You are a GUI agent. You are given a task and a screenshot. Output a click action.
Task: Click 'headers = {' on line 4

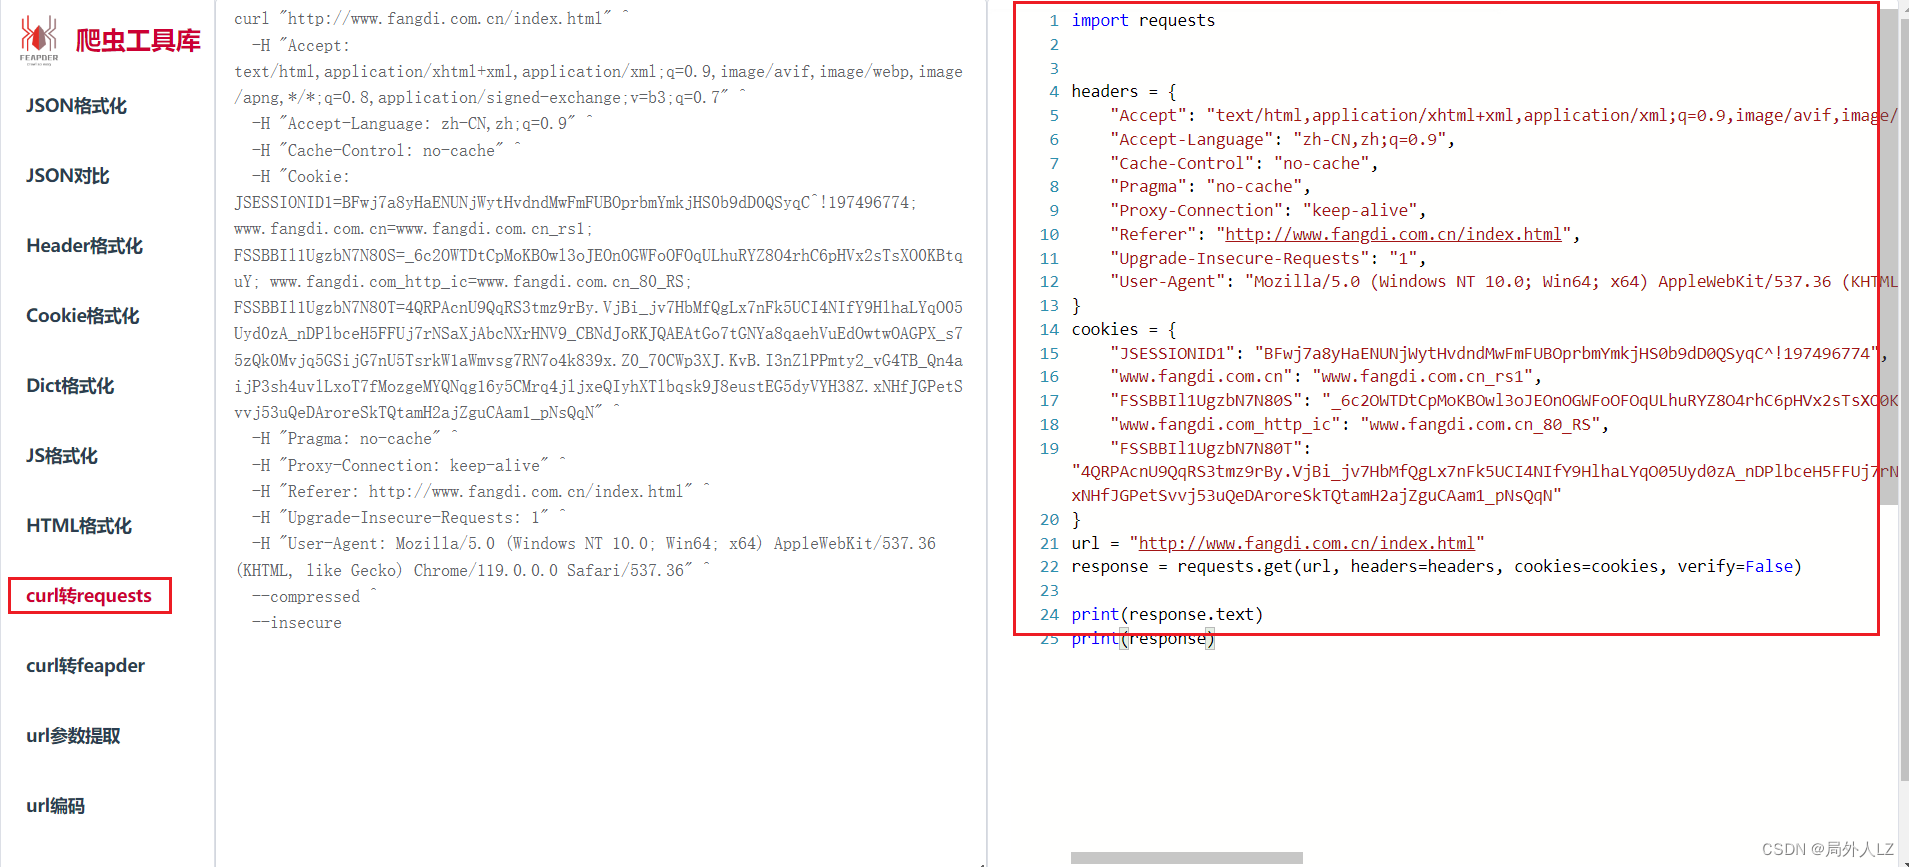click(1123, 91)
